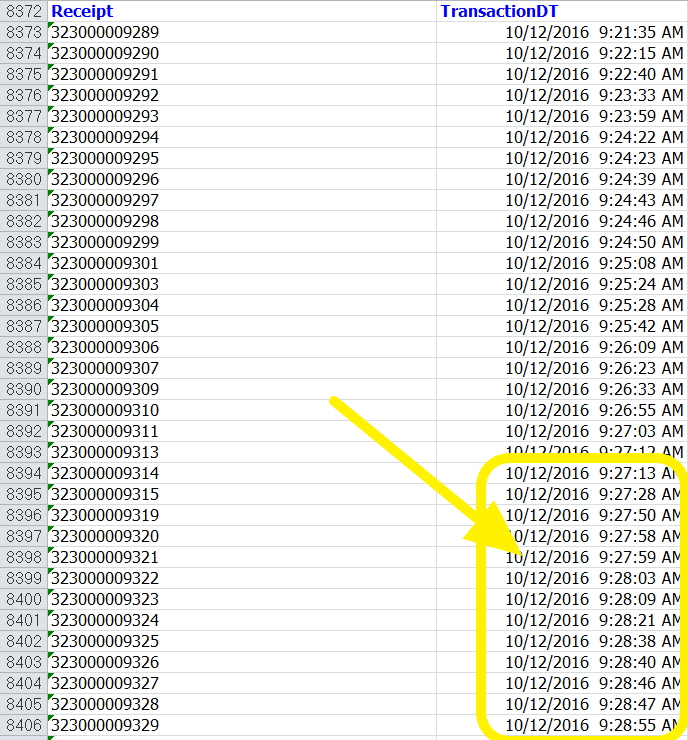Click receipt cell 323000009320
Viewport: 688px width, 740px height.
point(242,536)
